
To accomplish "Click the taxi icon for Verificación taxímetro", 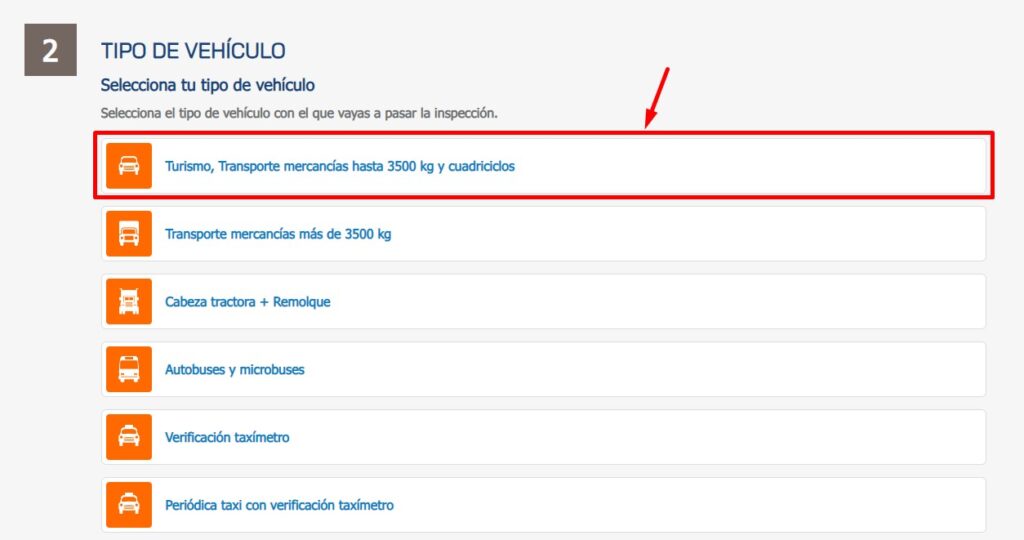I will tap(129, 437).
